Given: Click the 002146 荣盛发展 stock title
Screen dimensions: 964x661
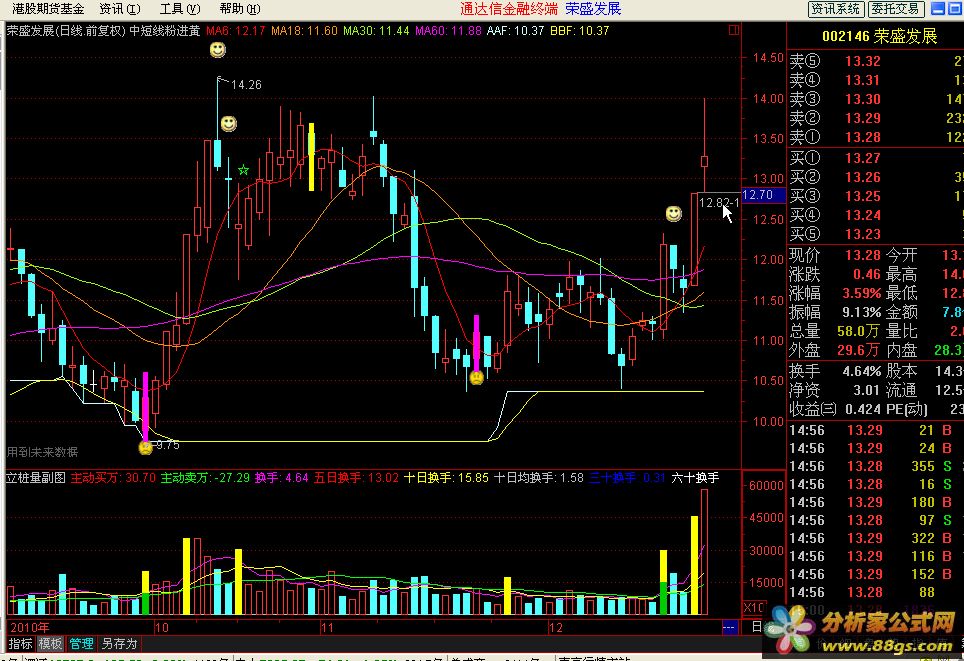Looking at the screenshot, I should pyautogui.click(x=879, y=36).
